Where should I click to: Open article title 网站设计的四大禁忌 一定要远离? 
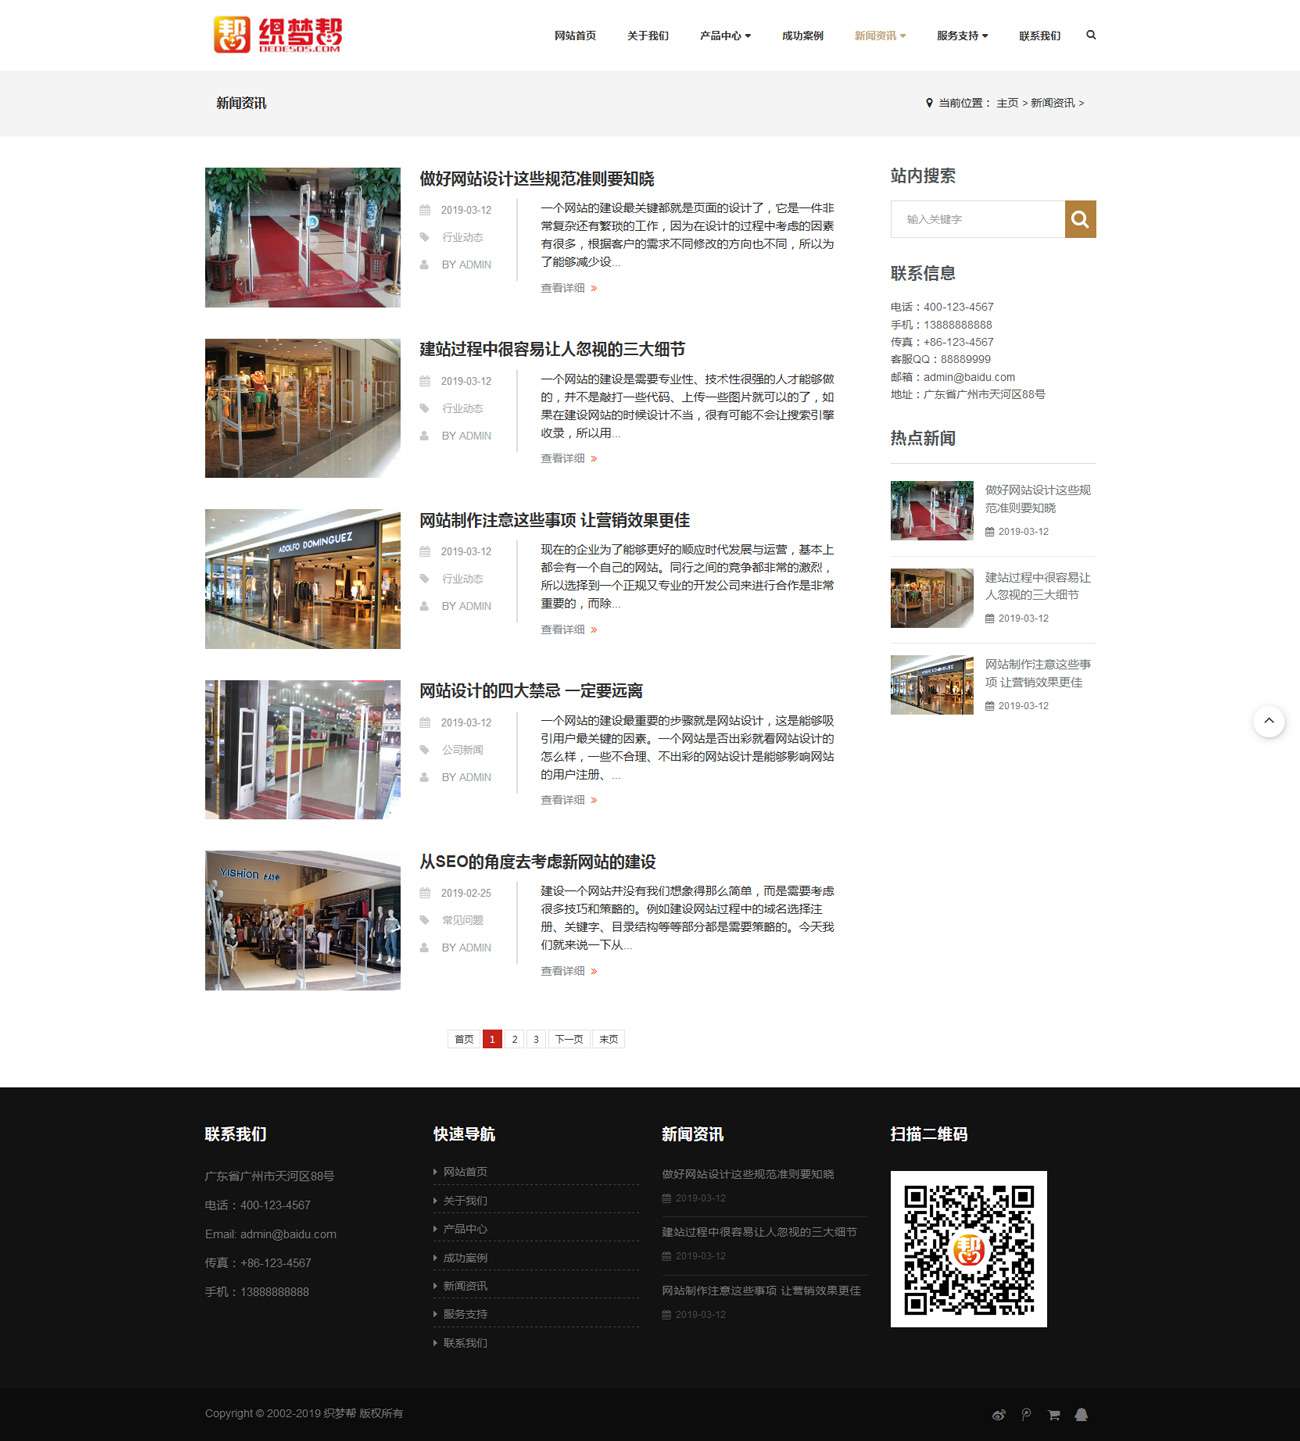pos(531,691)
